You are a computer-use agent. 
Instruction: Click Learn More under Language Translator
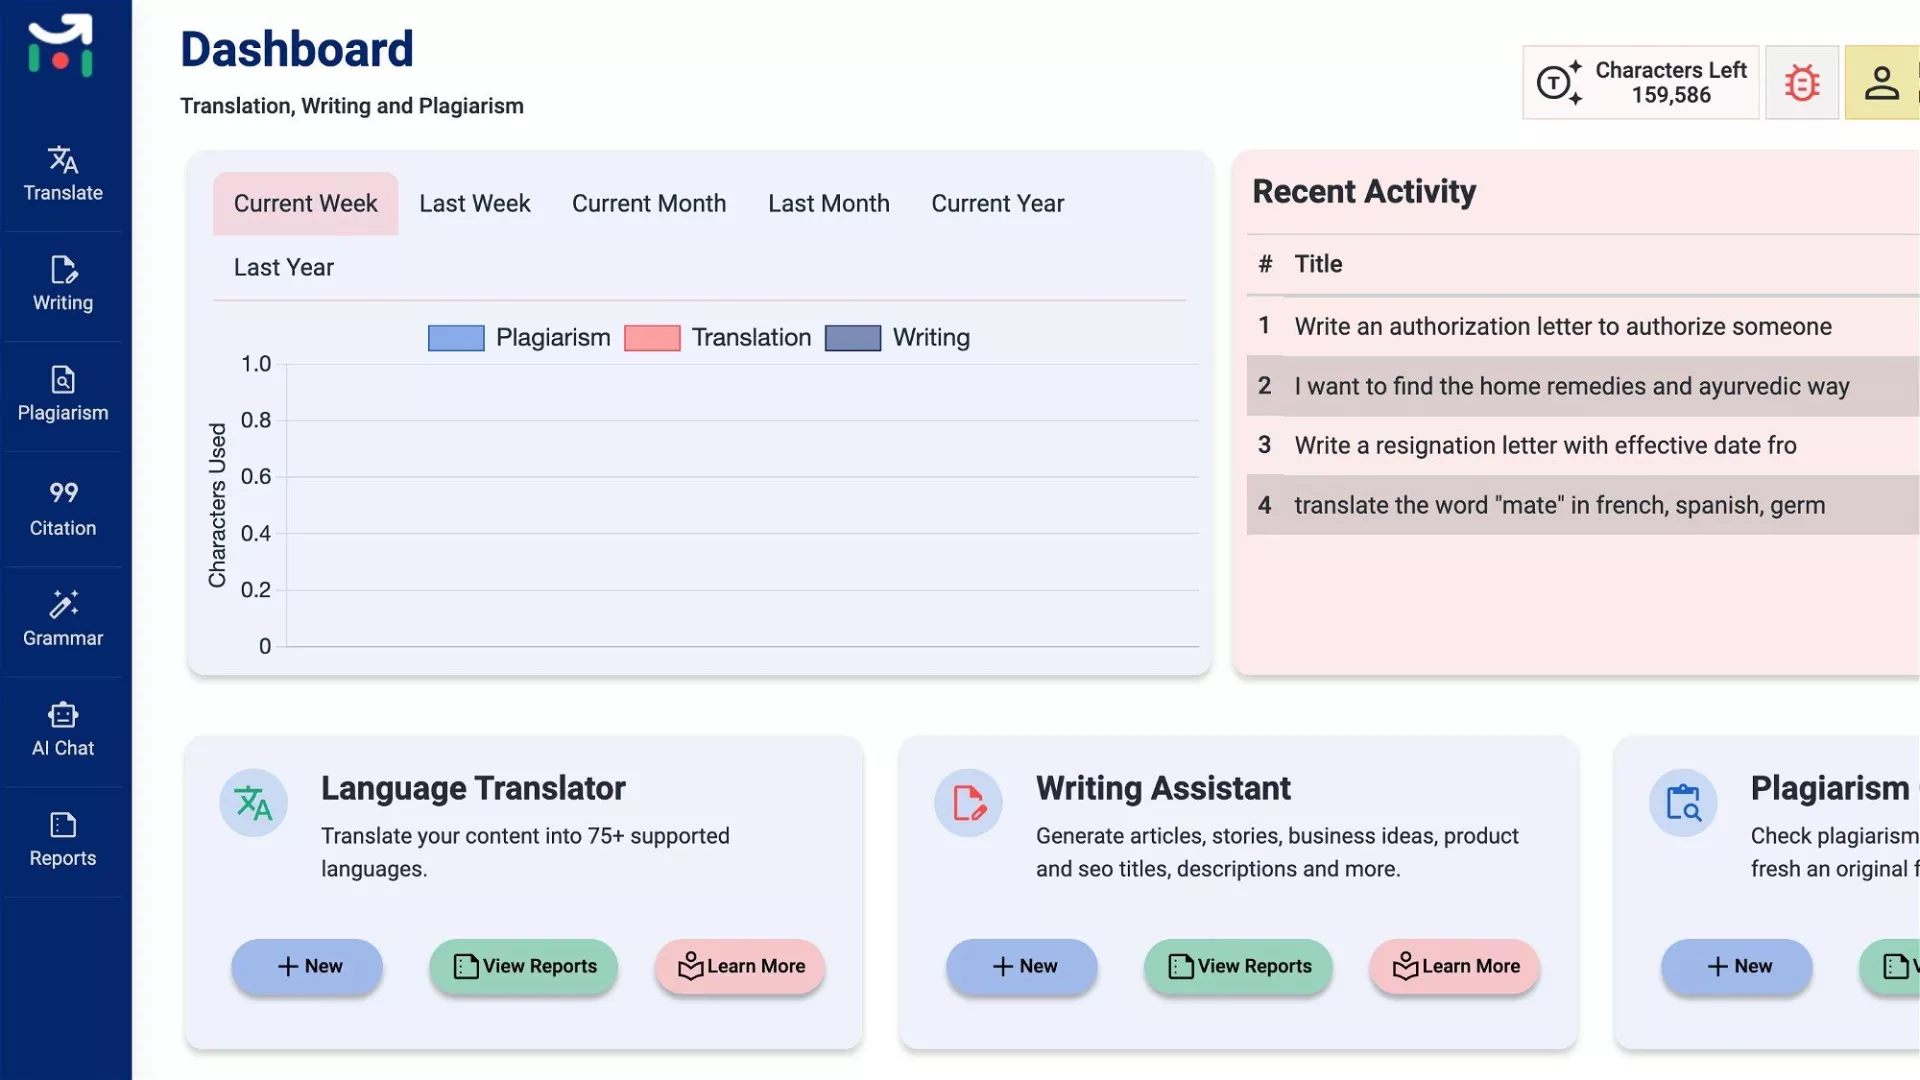740,966
